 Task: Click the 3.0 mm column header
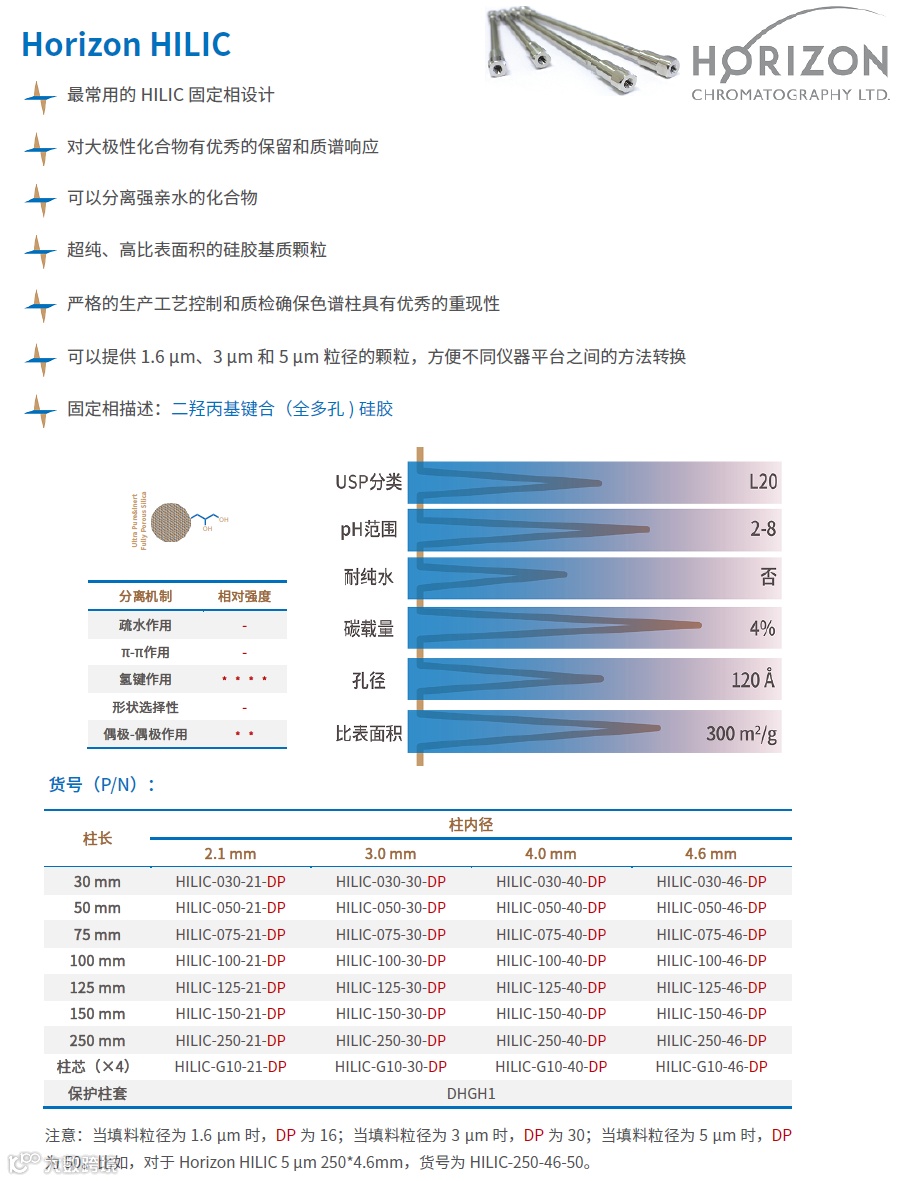click(390, 854)
